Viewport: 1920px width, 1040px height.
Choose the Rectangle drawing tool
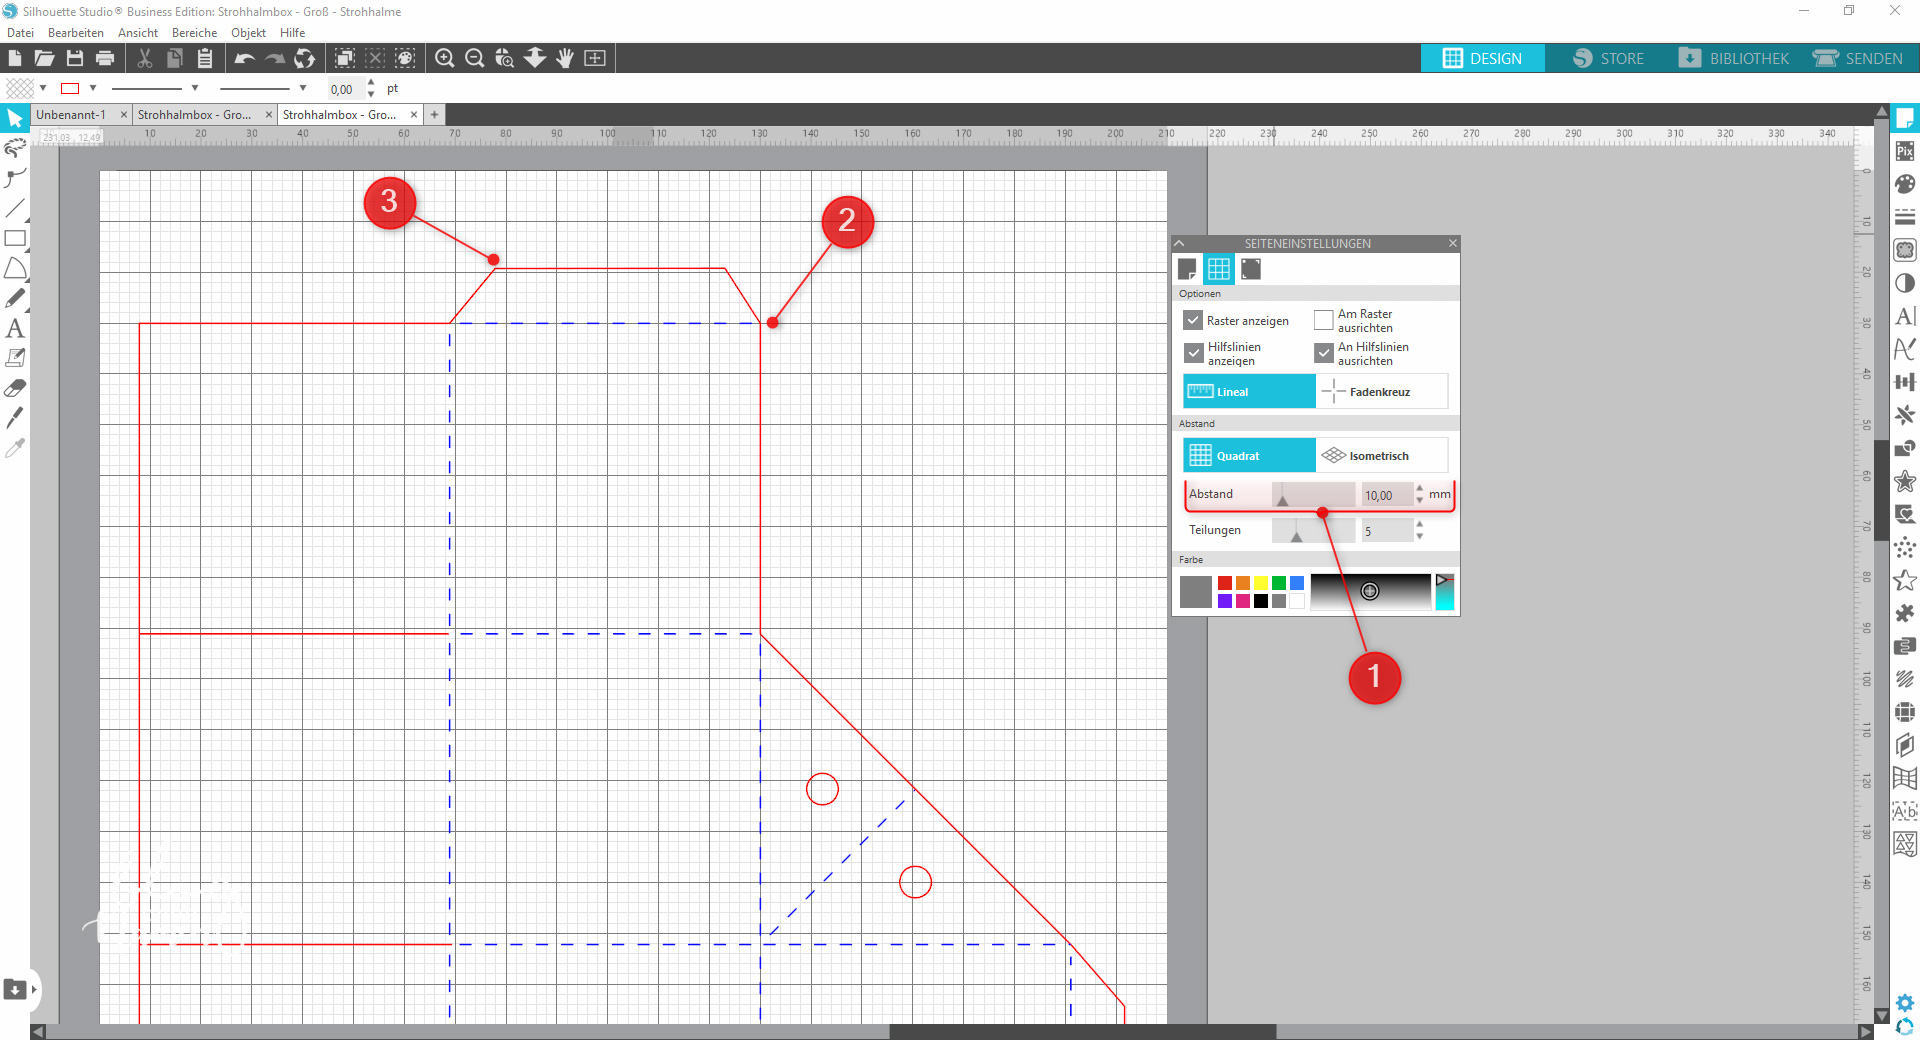[x=15, y=238]
